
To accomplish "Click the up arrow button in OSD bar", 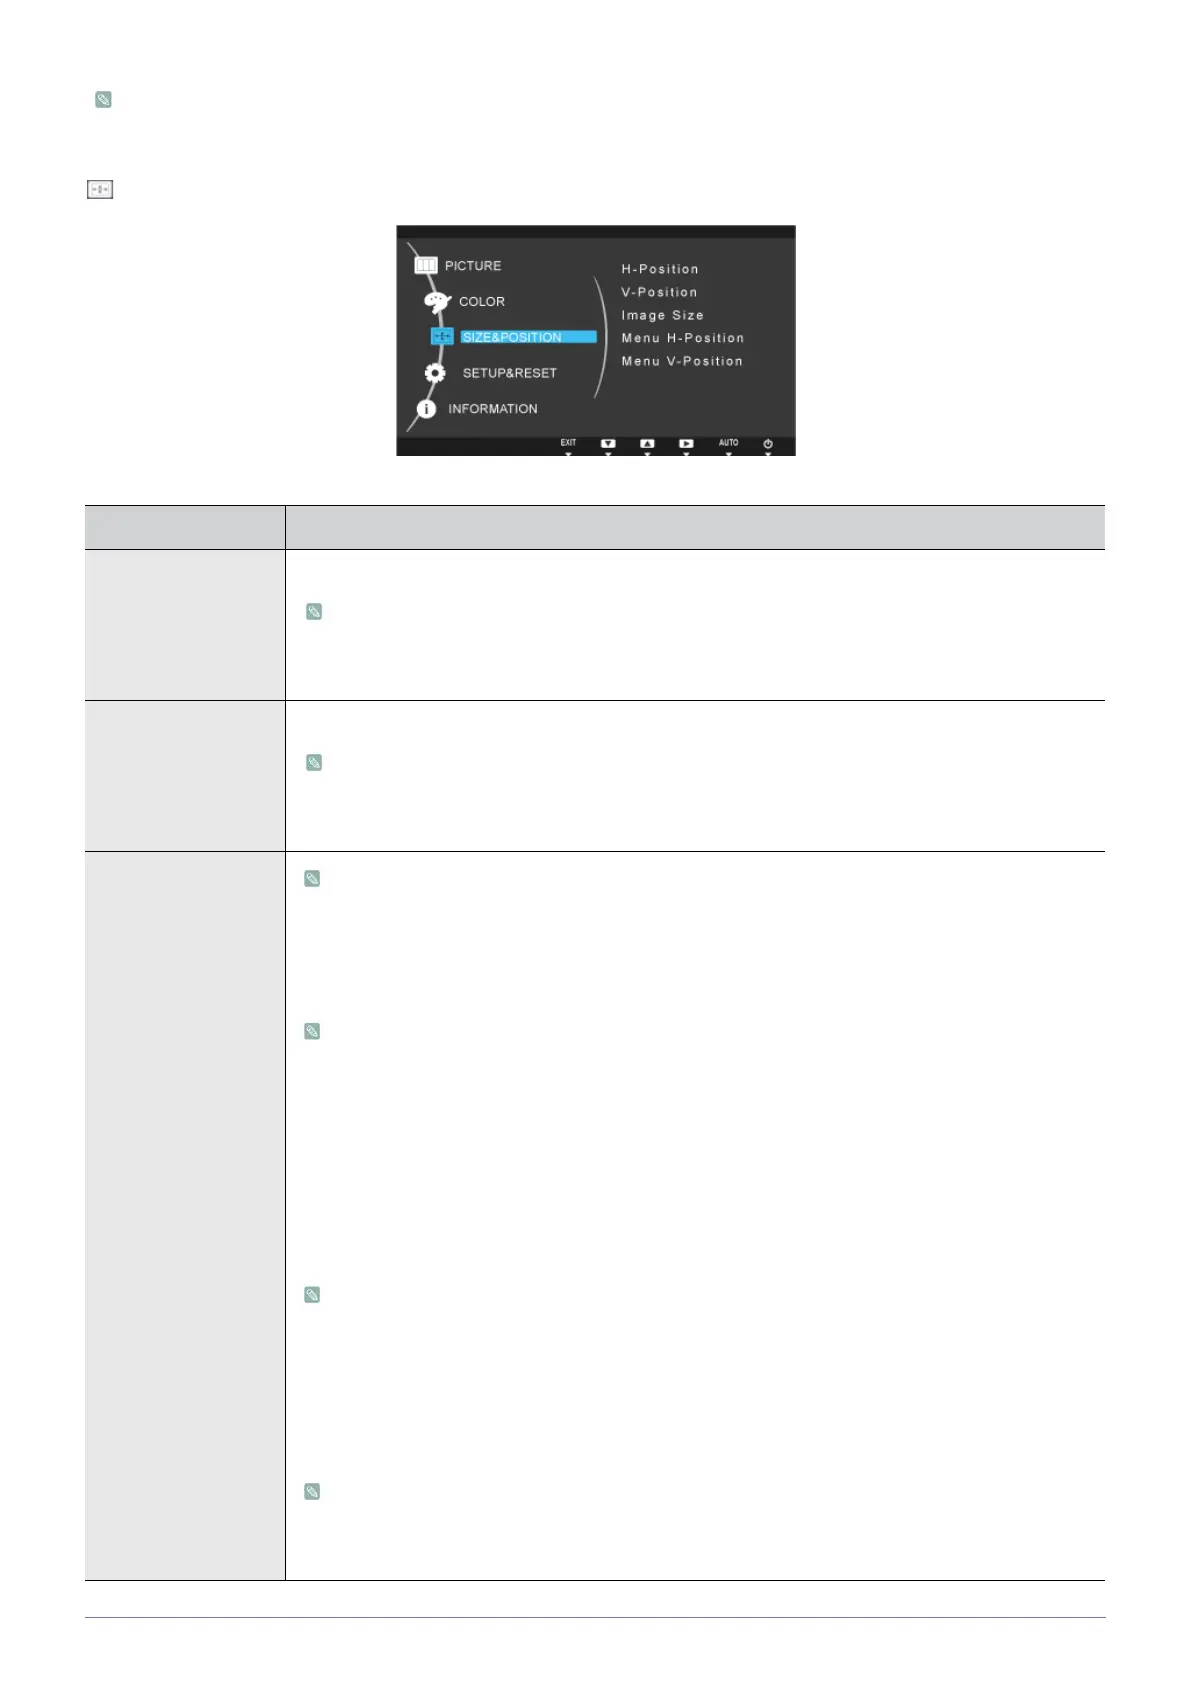I will (x=647, y=443).
